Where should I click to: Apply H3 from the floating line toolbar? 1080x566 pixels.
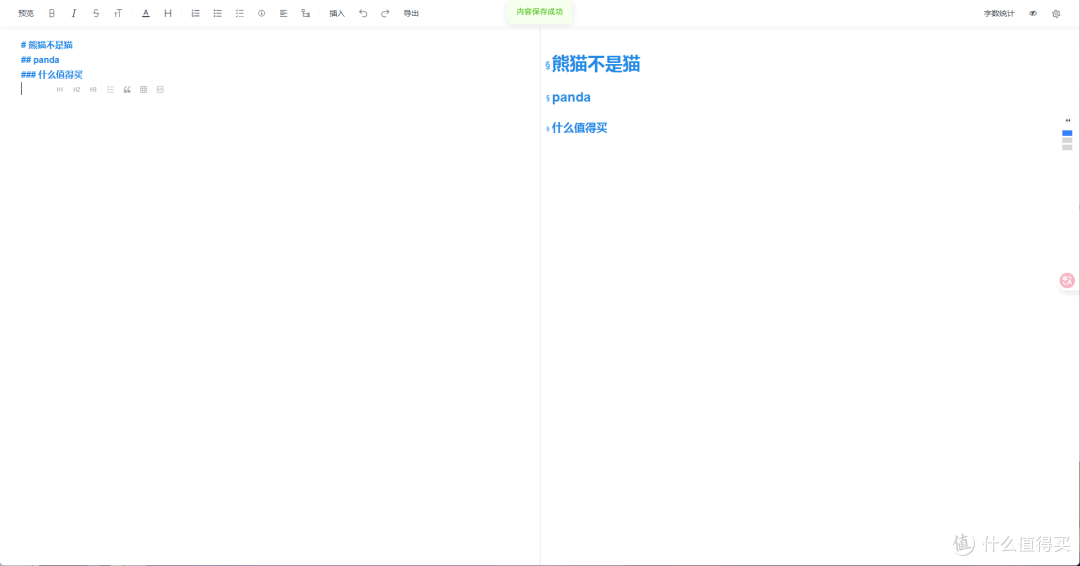coord(93,90)
